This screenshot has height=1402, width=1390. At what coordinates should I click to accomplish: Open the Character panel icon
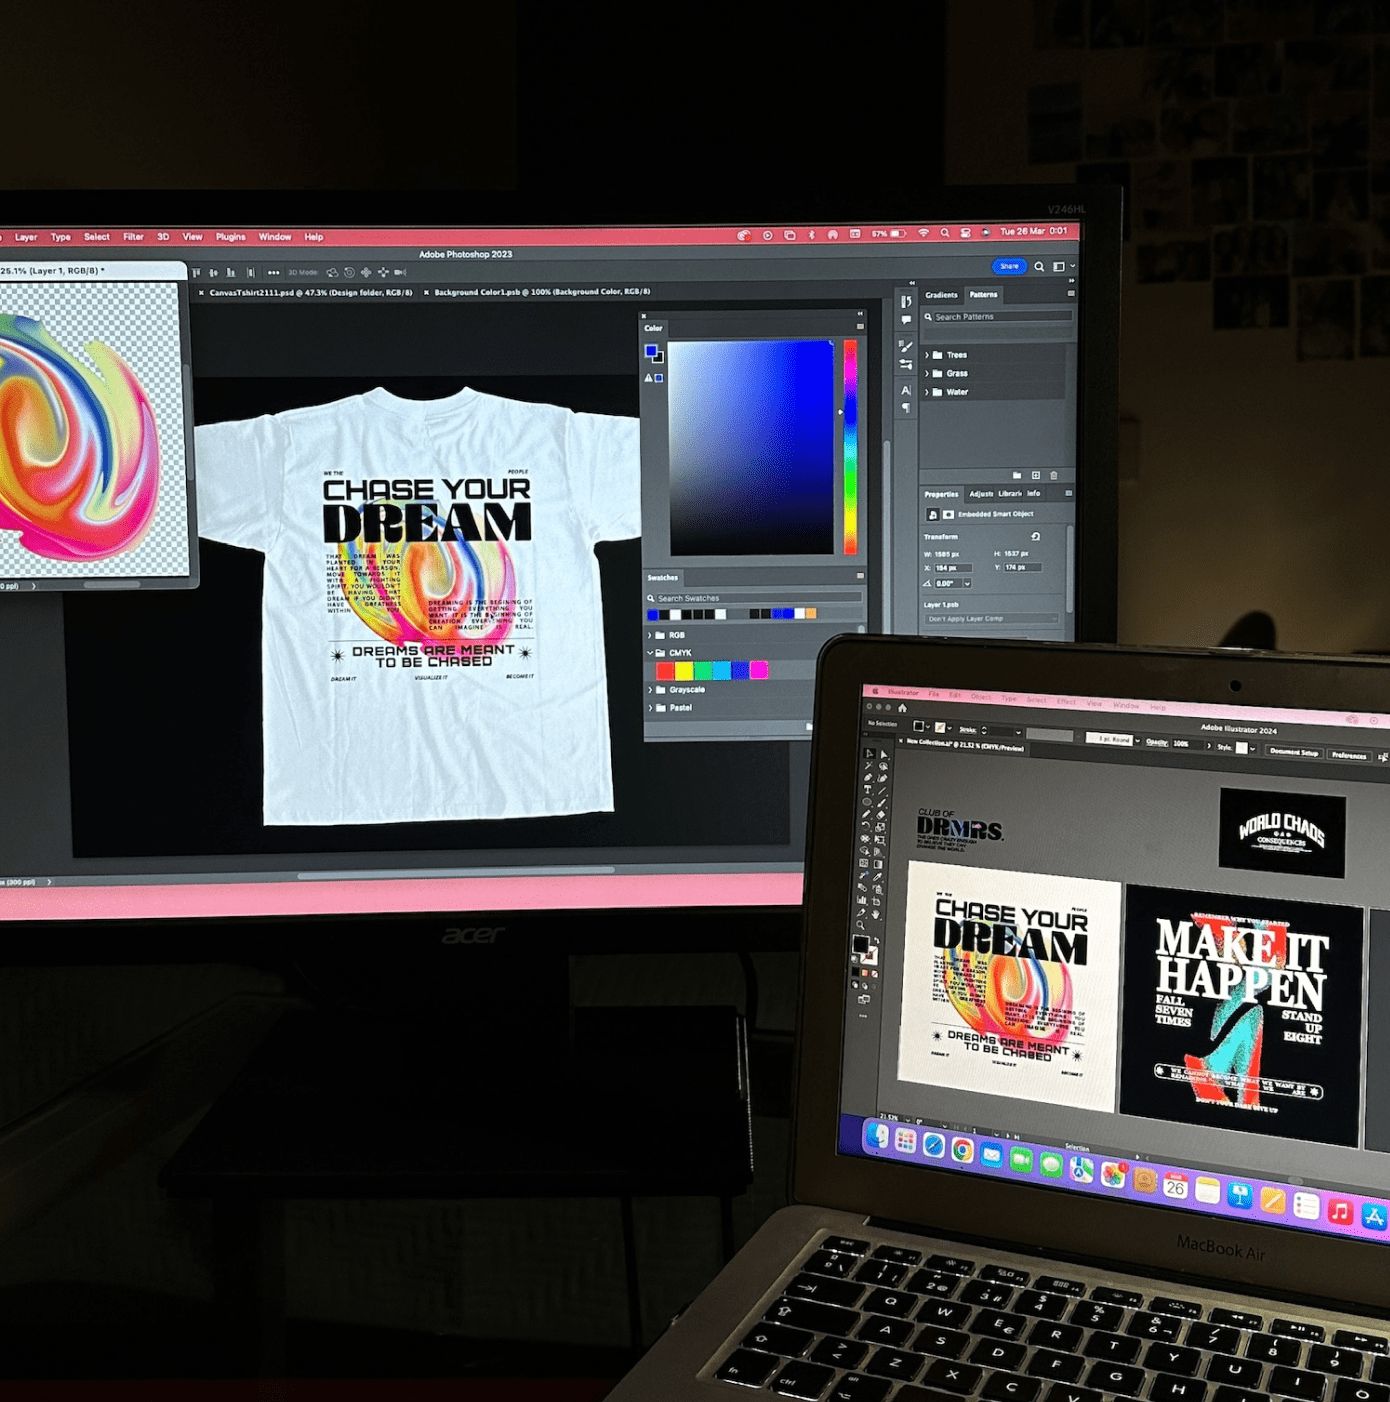tap(906, 391)
